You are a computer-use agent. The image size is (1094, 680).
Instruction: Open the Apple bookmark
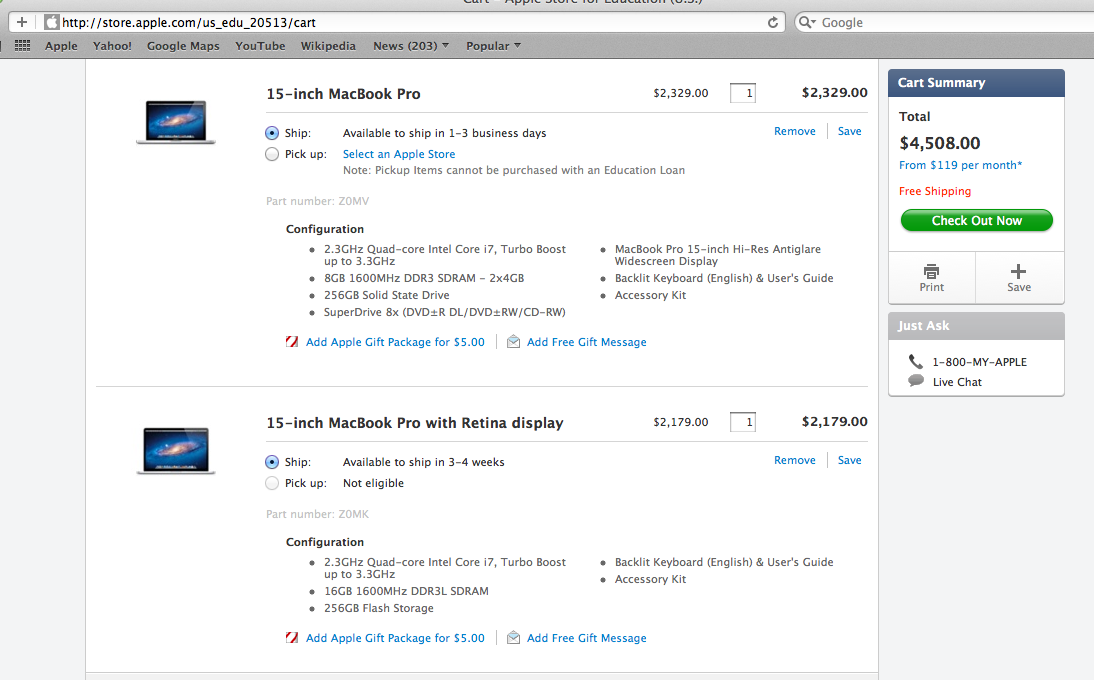point(61,46)
